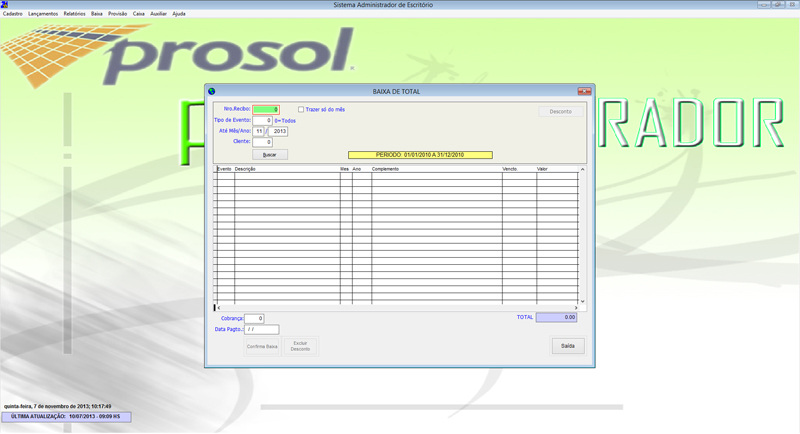The width and height of the screenshot is (800, 434).
Task: Click the Cobrança input field
Action: [254, 318]
